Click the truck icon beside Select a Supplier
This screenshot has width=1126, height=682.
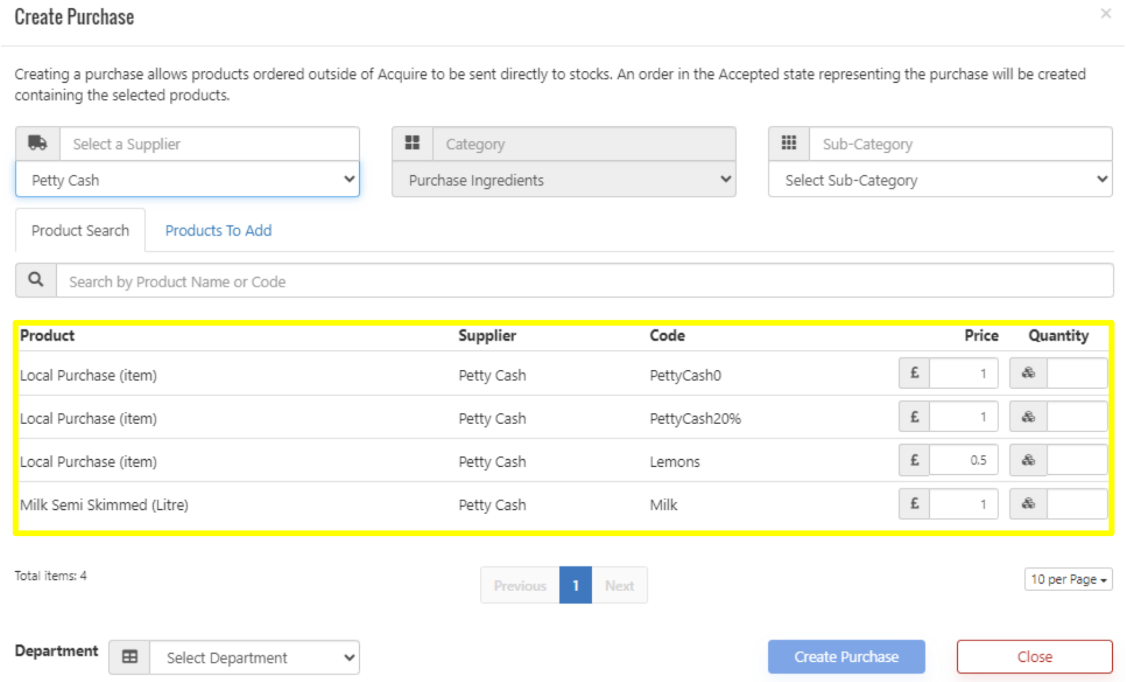(x=38, y=144)
